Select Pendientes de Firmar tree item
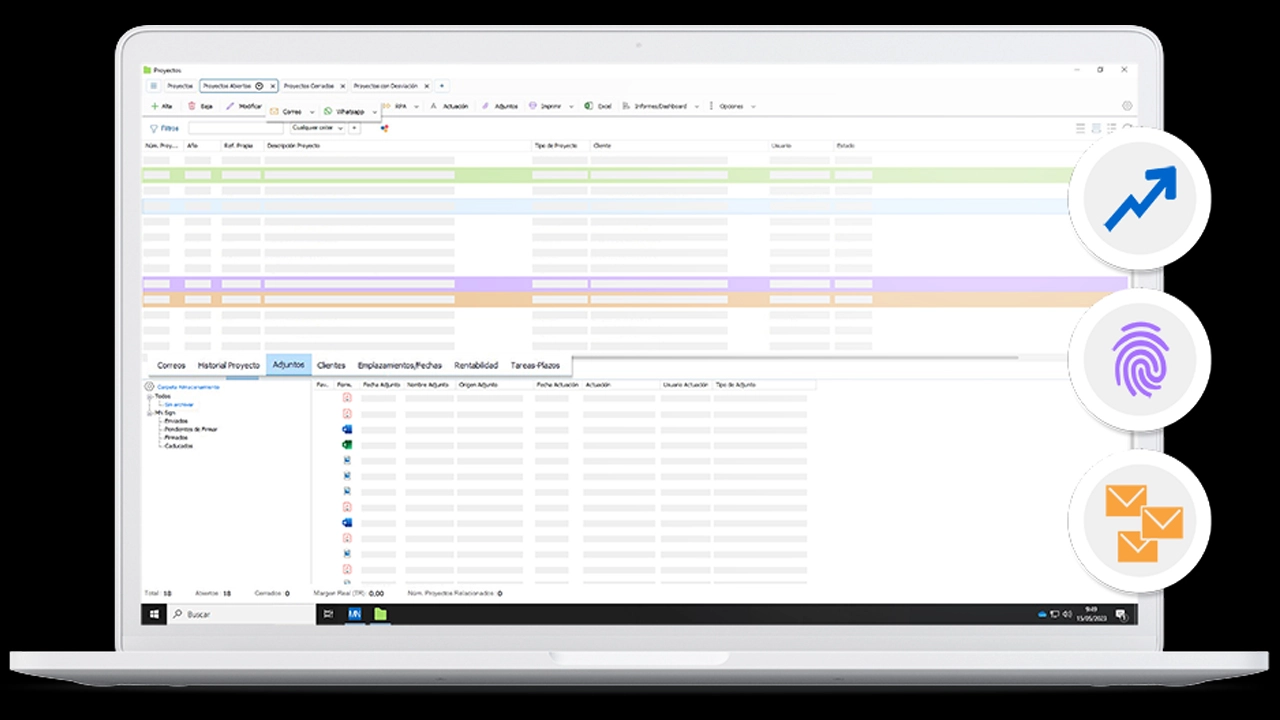 (x=191, y=429)
